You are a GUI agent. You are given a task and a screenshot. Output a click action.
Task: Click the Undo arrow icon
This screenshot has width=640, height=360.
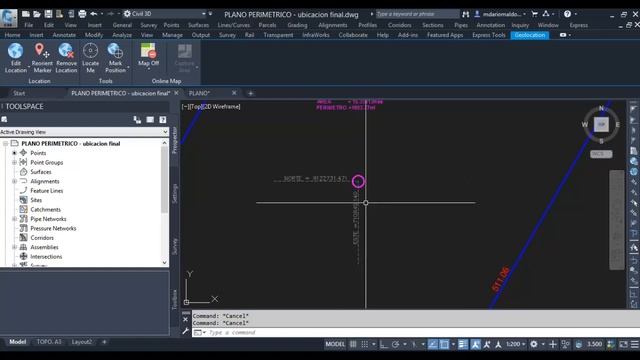coord(94,14)
